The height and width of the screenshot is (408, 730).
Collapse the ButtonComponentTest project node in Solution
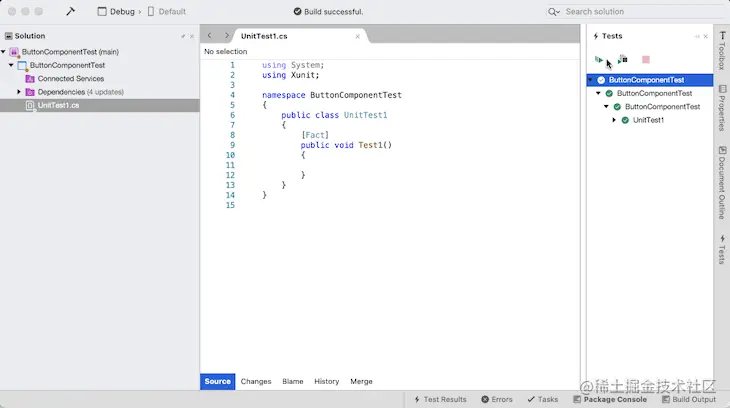(11, 65)
